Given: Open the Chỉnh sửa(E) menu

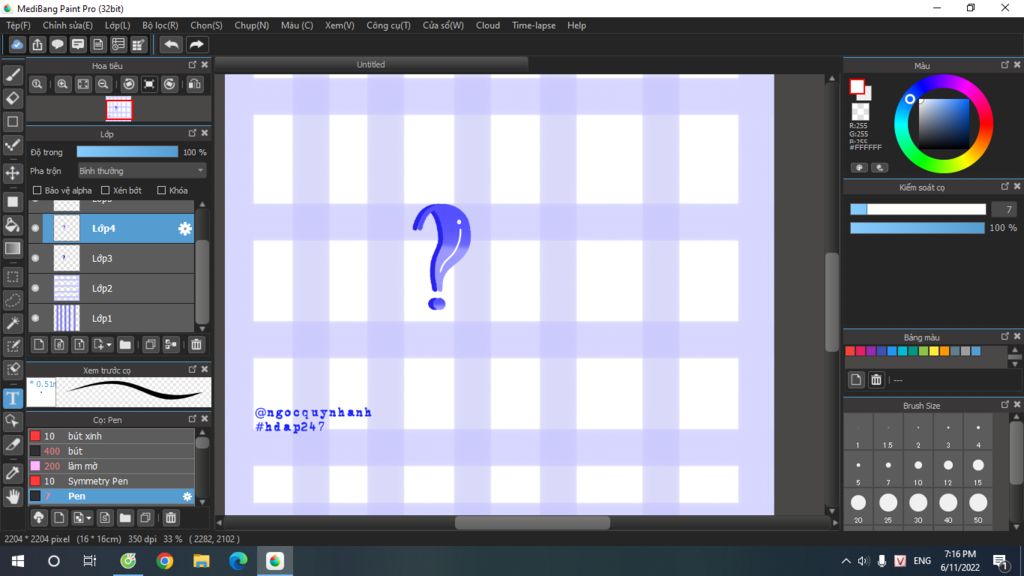Looking at the screenshot, I should pos(67,25).
